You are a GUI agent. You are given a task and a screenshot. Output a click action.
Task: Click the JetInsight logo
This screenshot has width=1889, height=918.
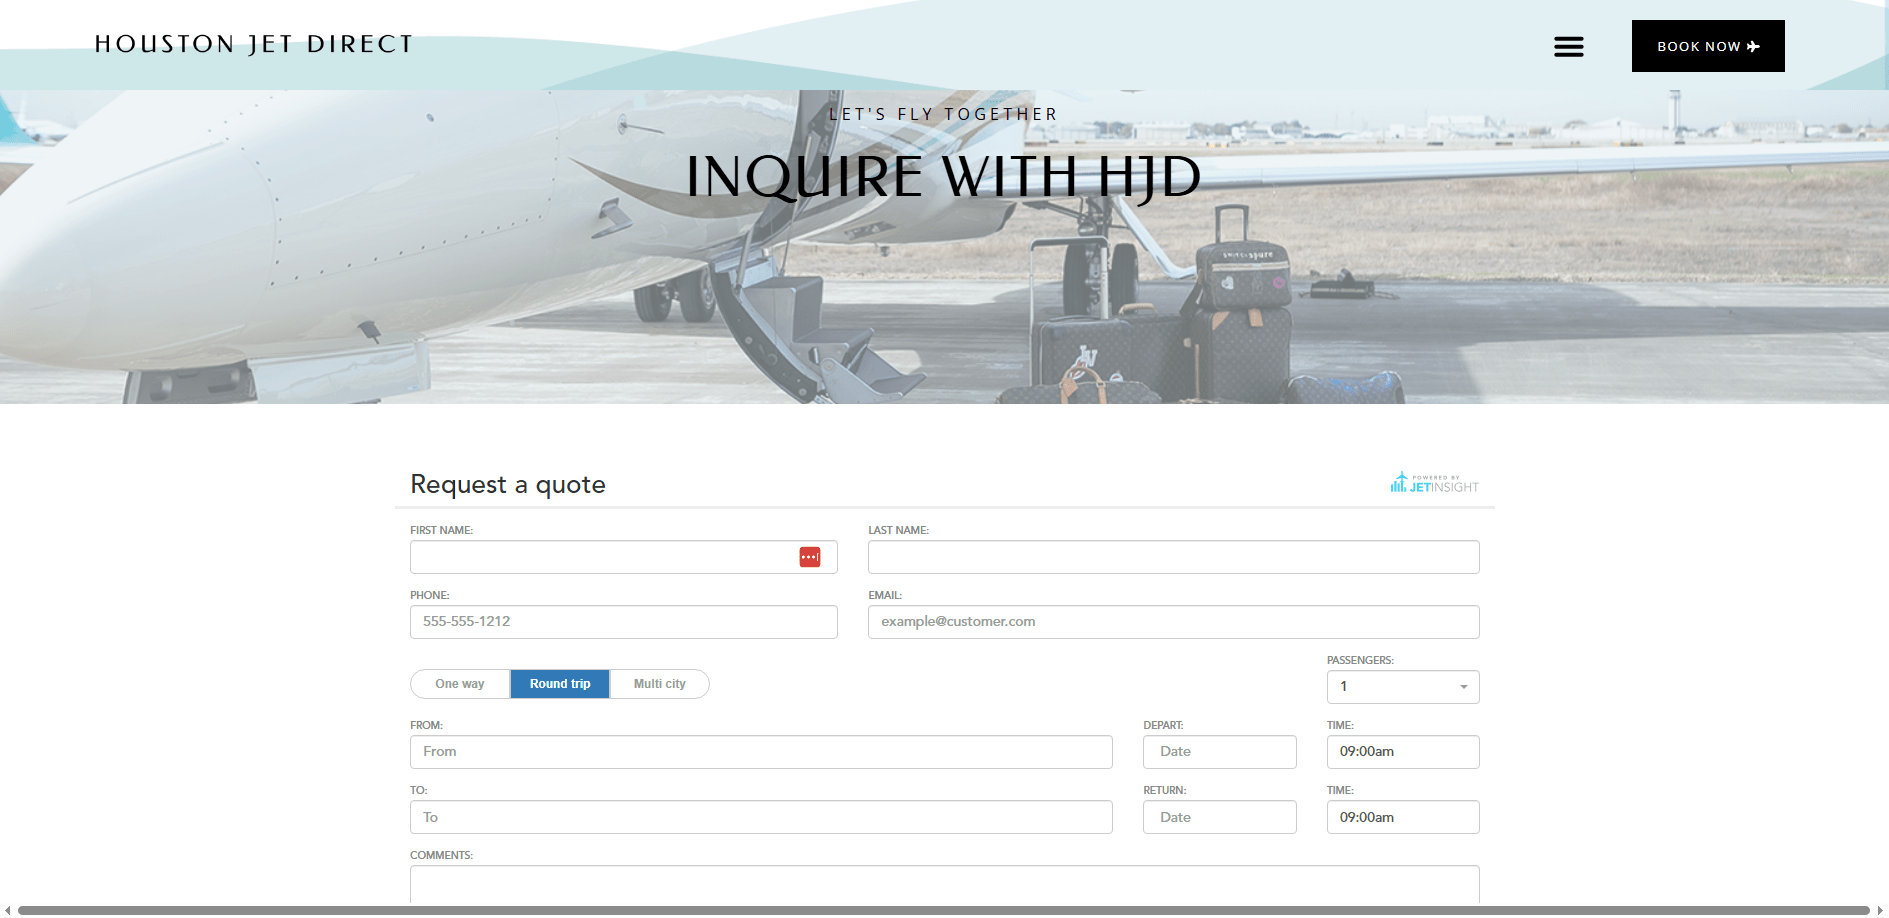1434,483
